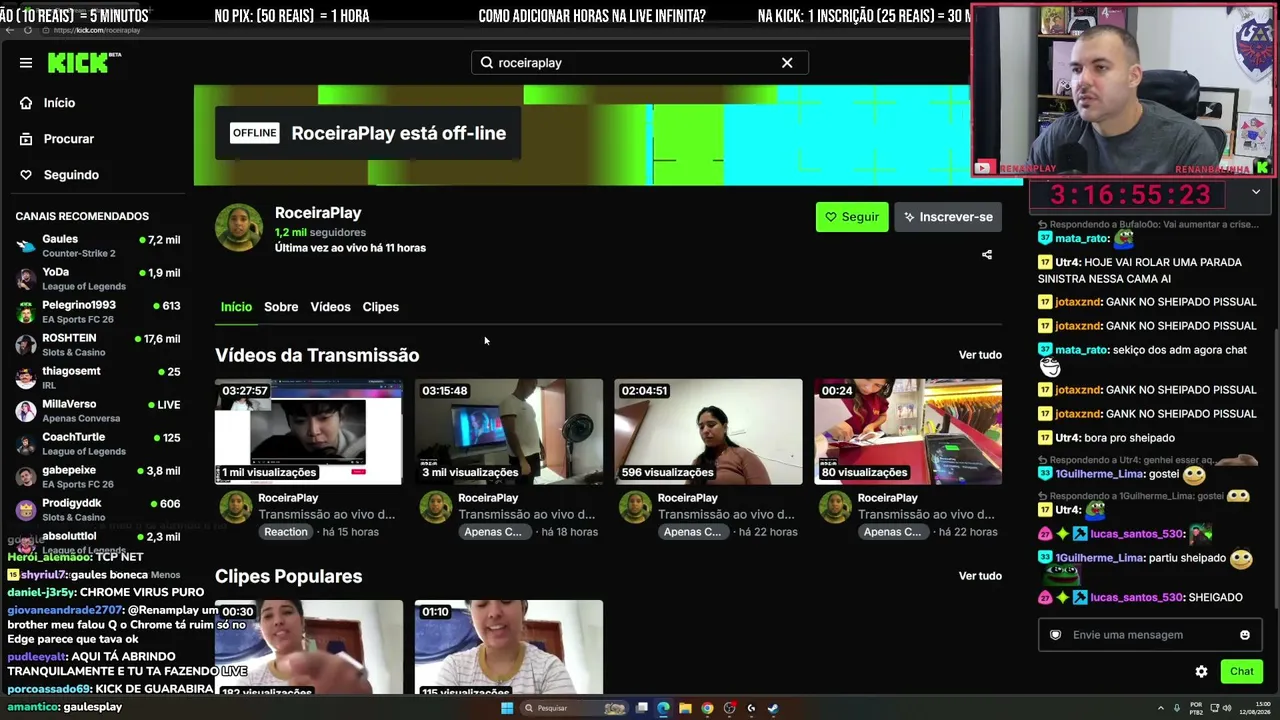This screenshot has height=720, width=1280.
Task: Open Prodigyddk recommended channel
Action: (98, 510)
